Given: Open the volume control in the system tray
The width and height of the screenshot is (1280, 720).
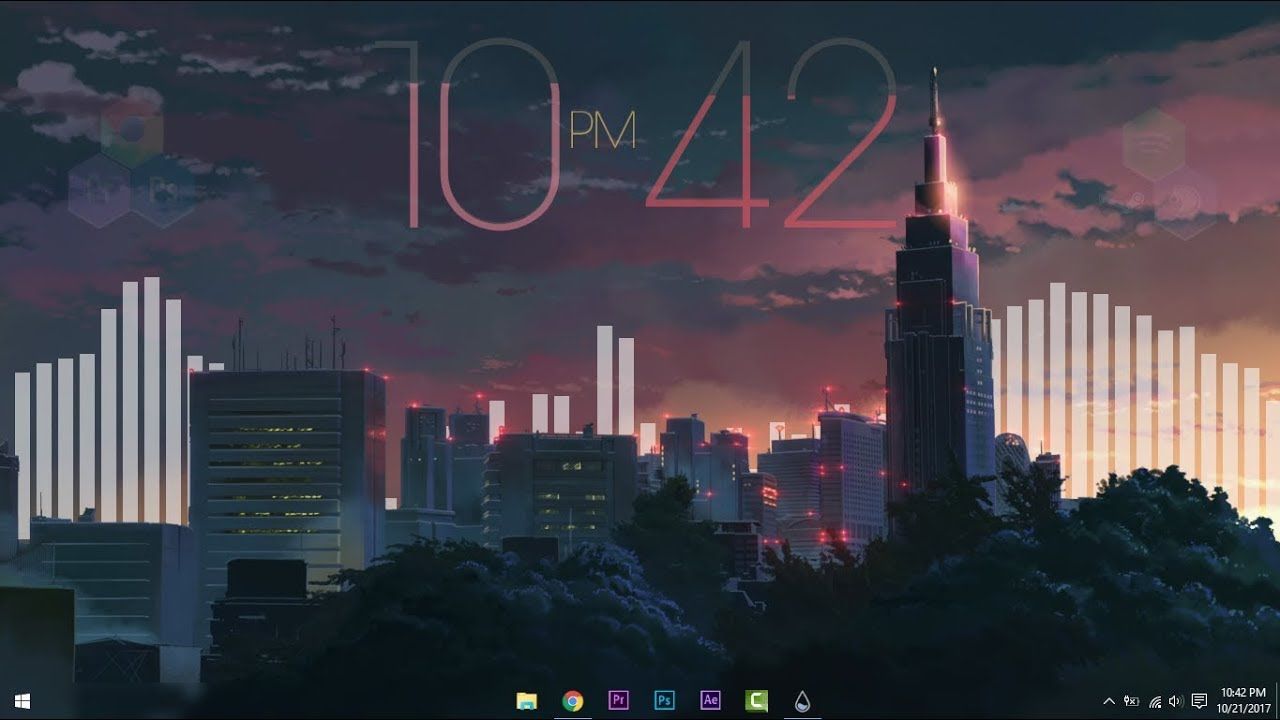Looking at the screenshot, I should tap(1175, 701).
